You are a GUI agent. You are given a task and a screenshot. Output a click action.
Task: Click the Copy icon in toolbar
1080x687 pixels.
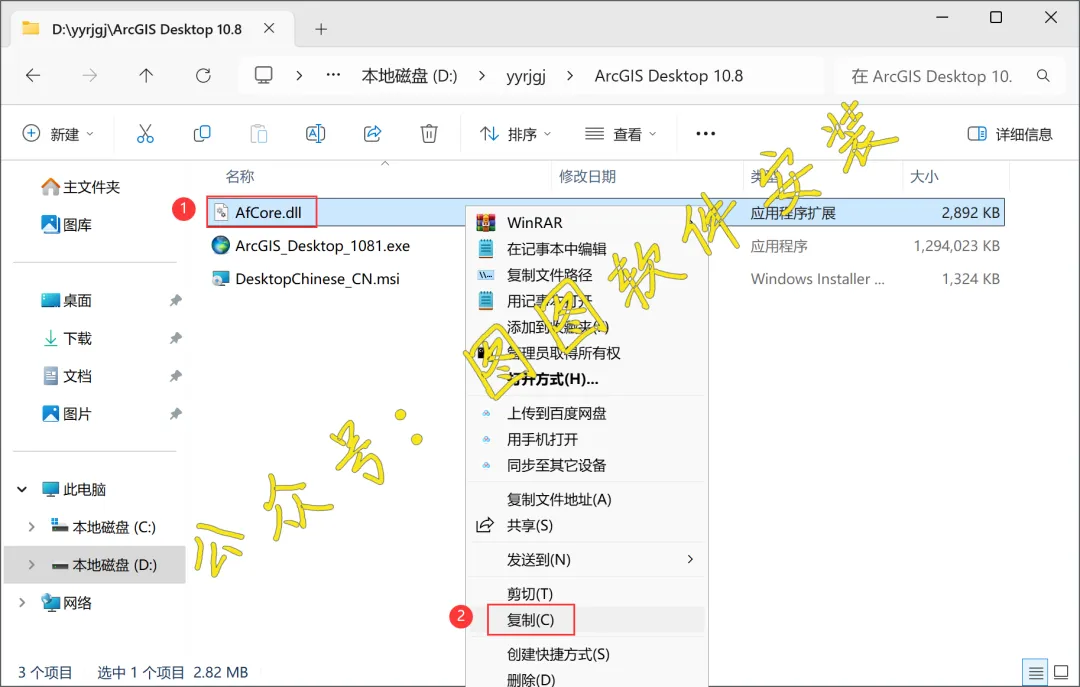pyautogui.click(x=202, y=134)
